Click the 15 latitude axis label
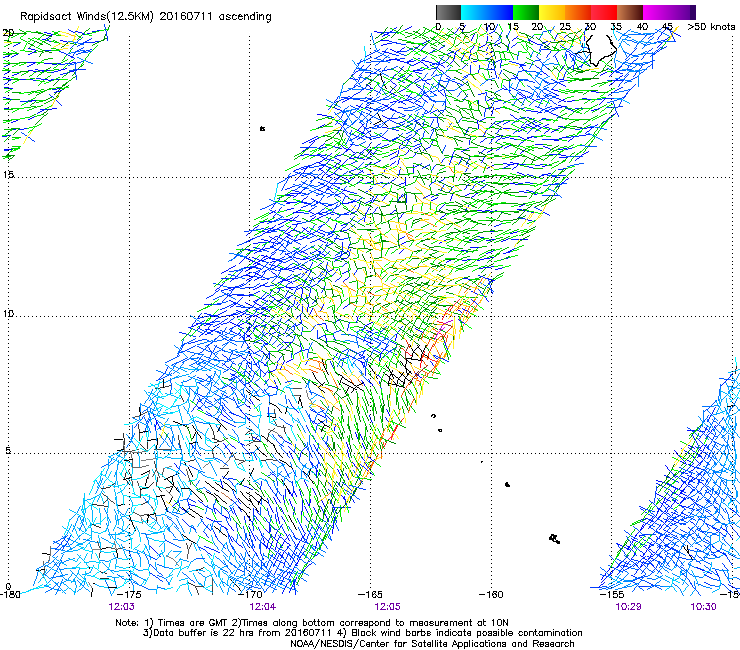Screen dimensions: 740x650 [8, 175]
